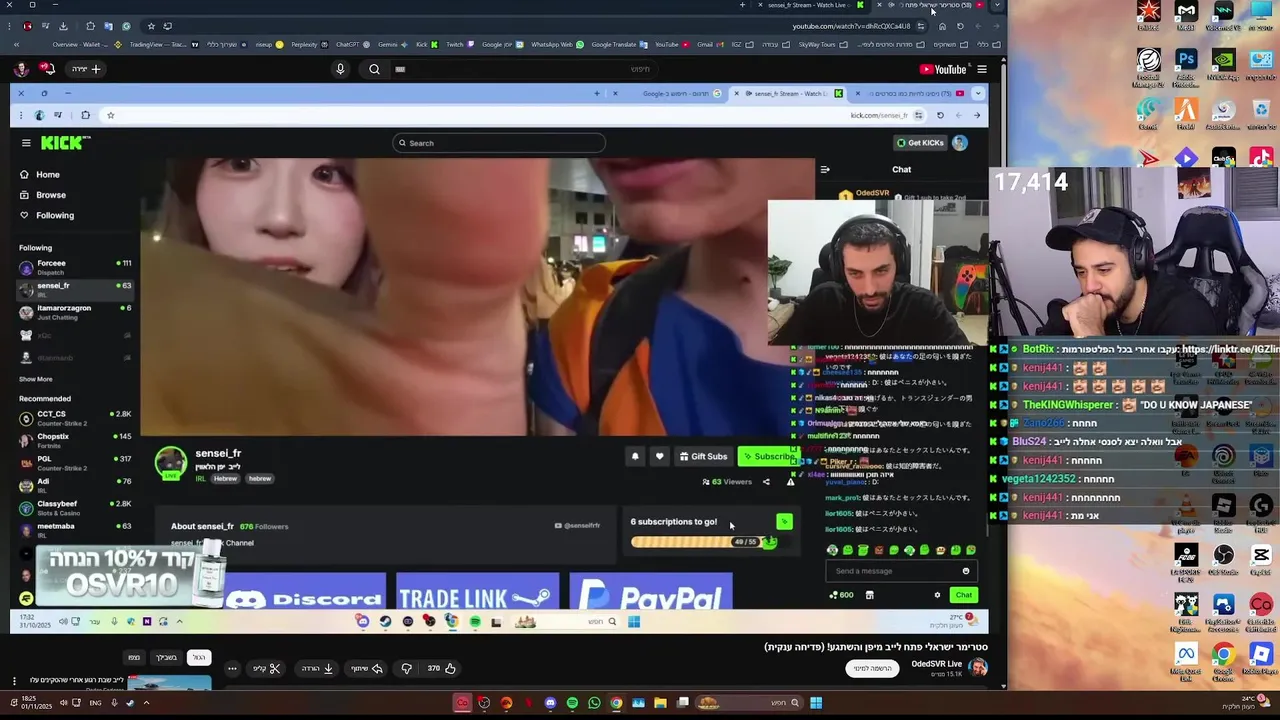Open the volume icon in the system tray
Viewport: 1280px width, 720px height.
pyautogui.click(x=63, y=703)
